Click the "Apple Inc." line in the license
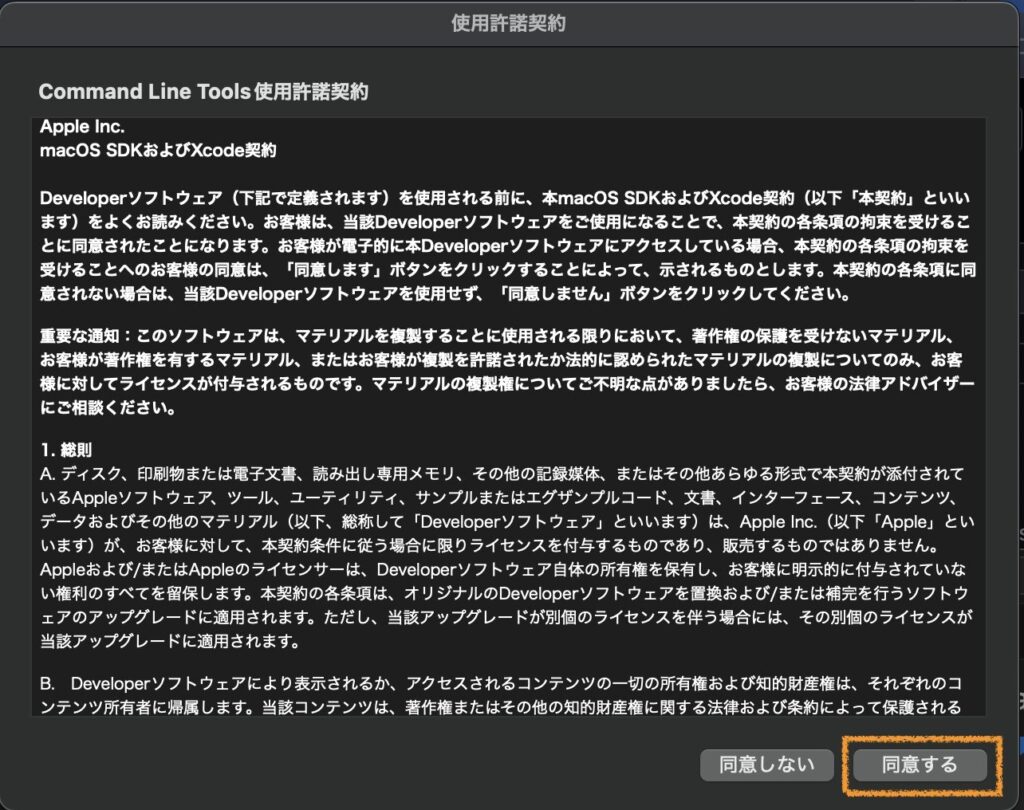Screen dimensions: 1024x810 [82, 127]
